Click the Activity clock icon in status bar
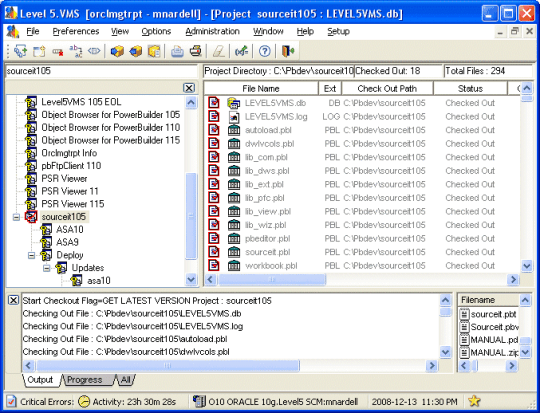The image size is (540, 413). tap(84, 401)
